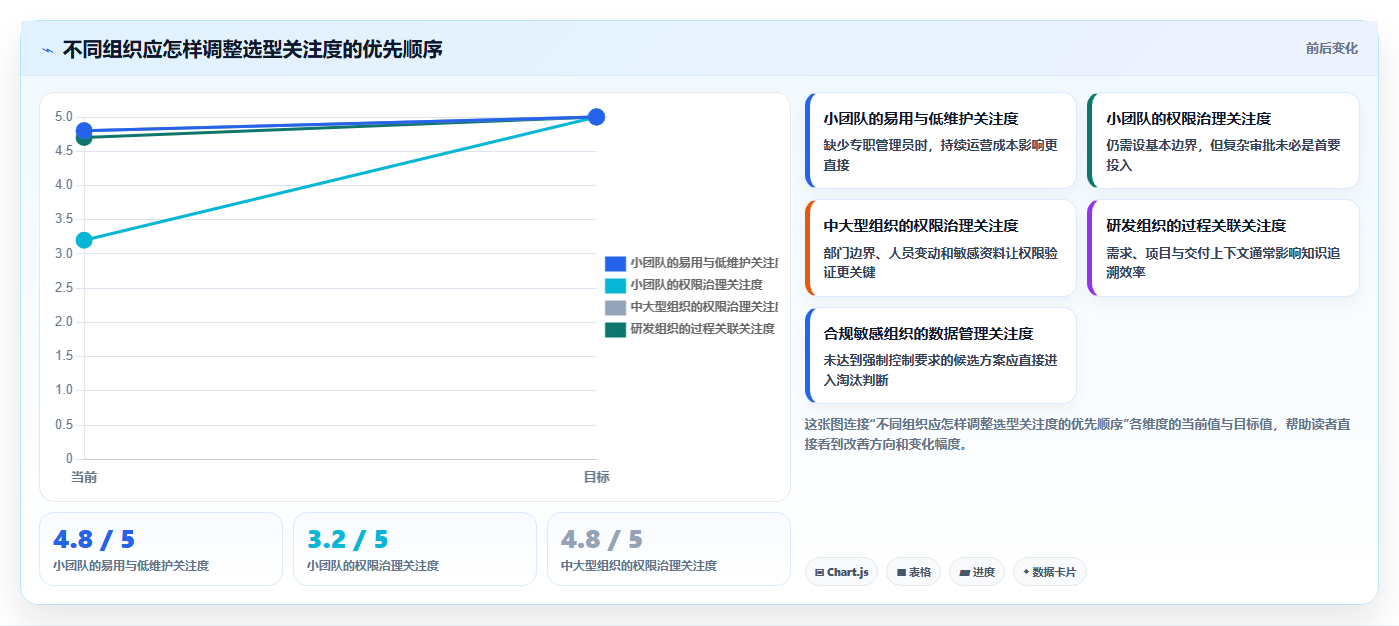This screenshot has width=1399, height=626.
Task: Click the Chart.js tag icon
Action: pyautogui.click(x=820, y=573)
